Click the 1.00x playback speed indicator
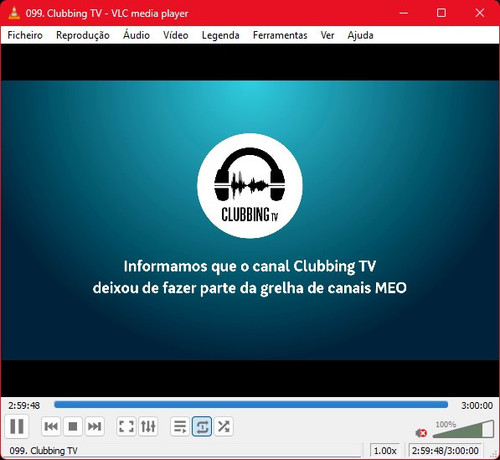 (385, 451)
